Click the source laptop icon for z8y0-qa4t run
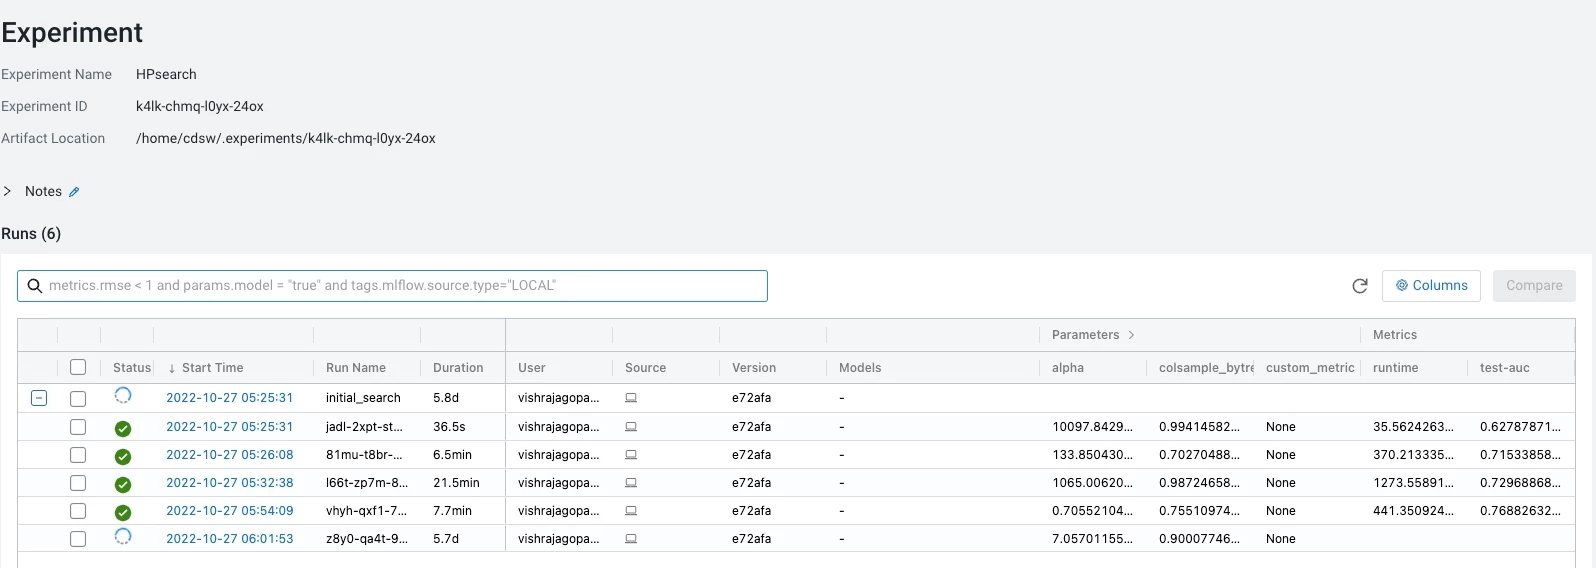The height and width of the screenshot is (568, 1596). 631,539
